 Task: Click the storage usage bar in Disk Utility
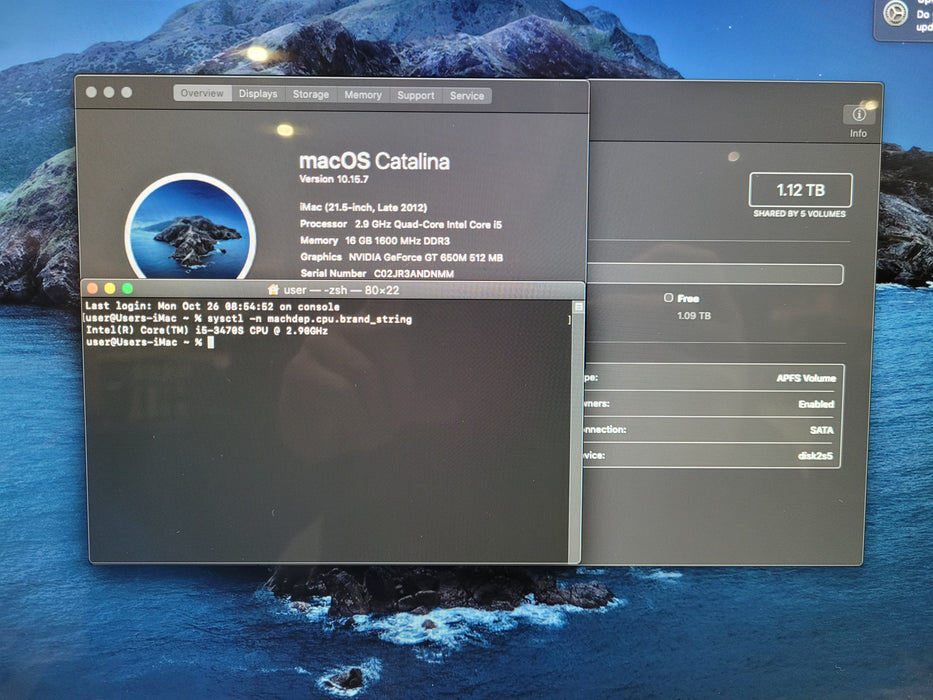[715, 274]
